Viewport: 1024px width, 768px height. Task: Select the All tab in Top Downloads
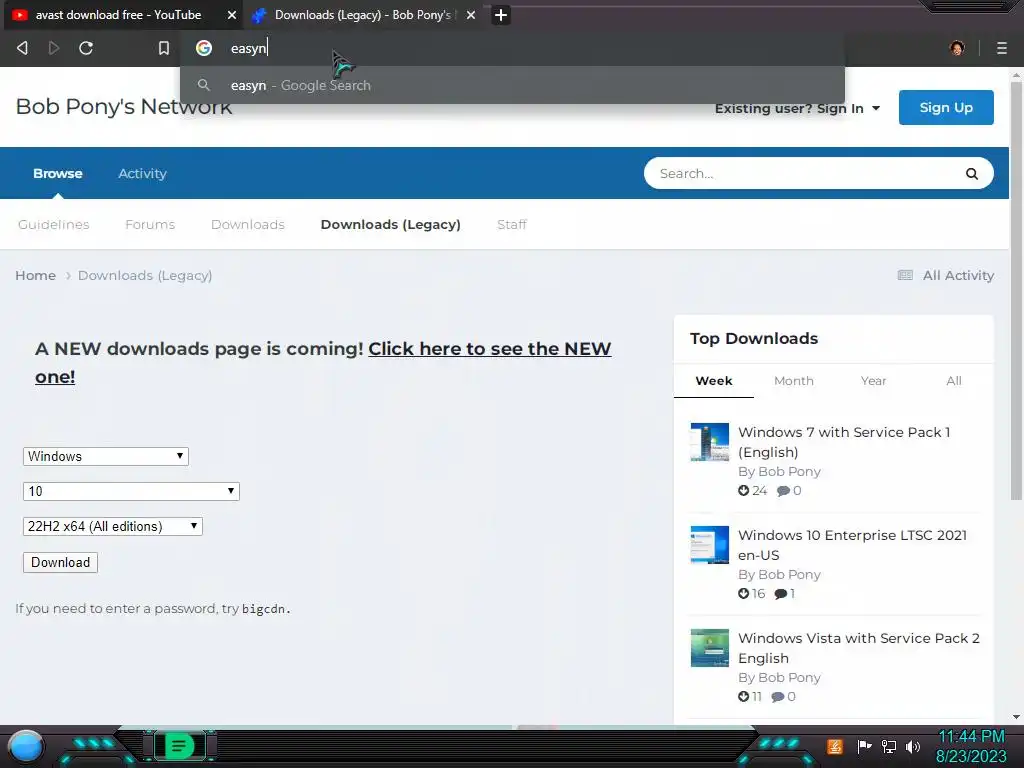953,381
